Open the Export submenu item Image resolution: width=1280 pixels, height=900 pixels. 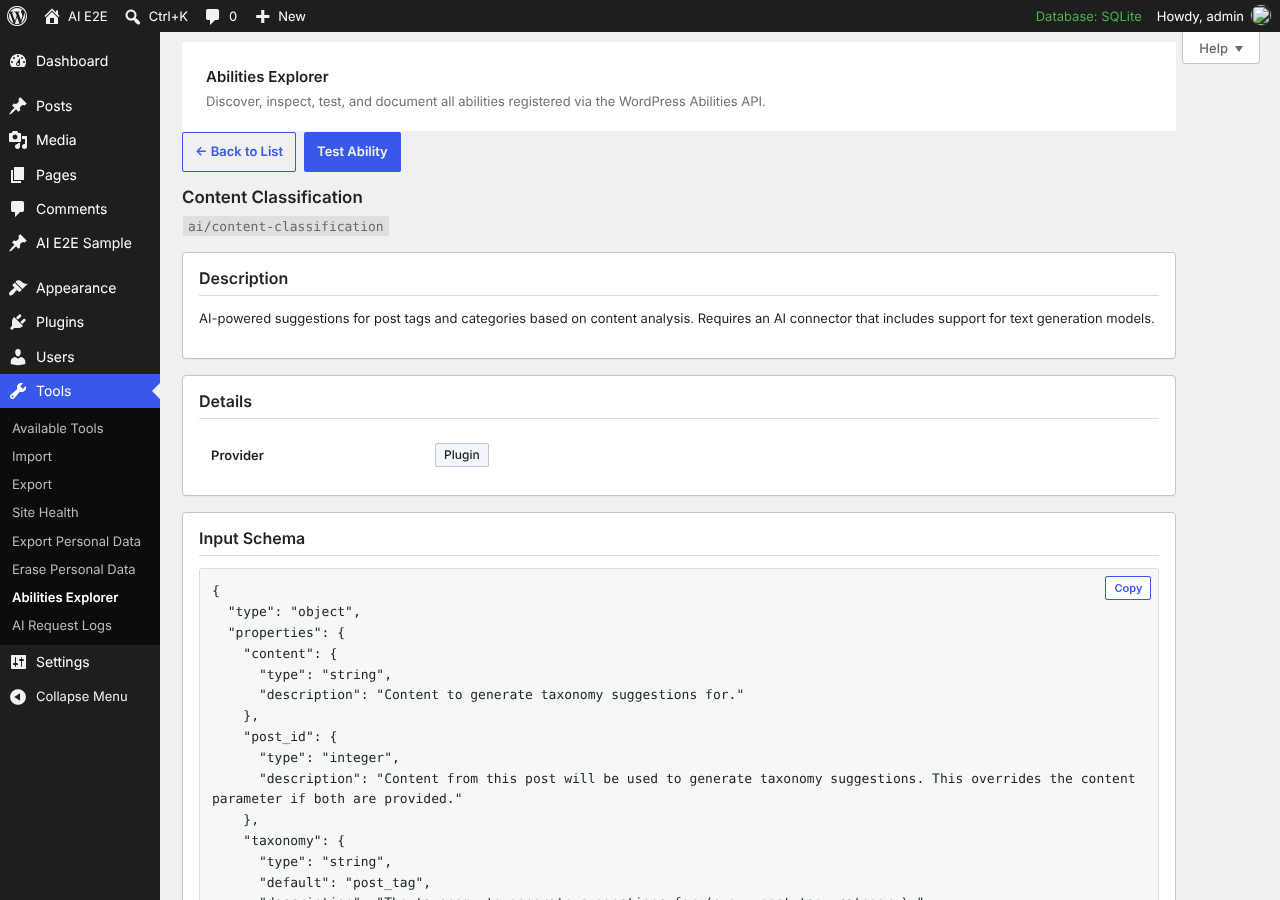coord(32,484)
